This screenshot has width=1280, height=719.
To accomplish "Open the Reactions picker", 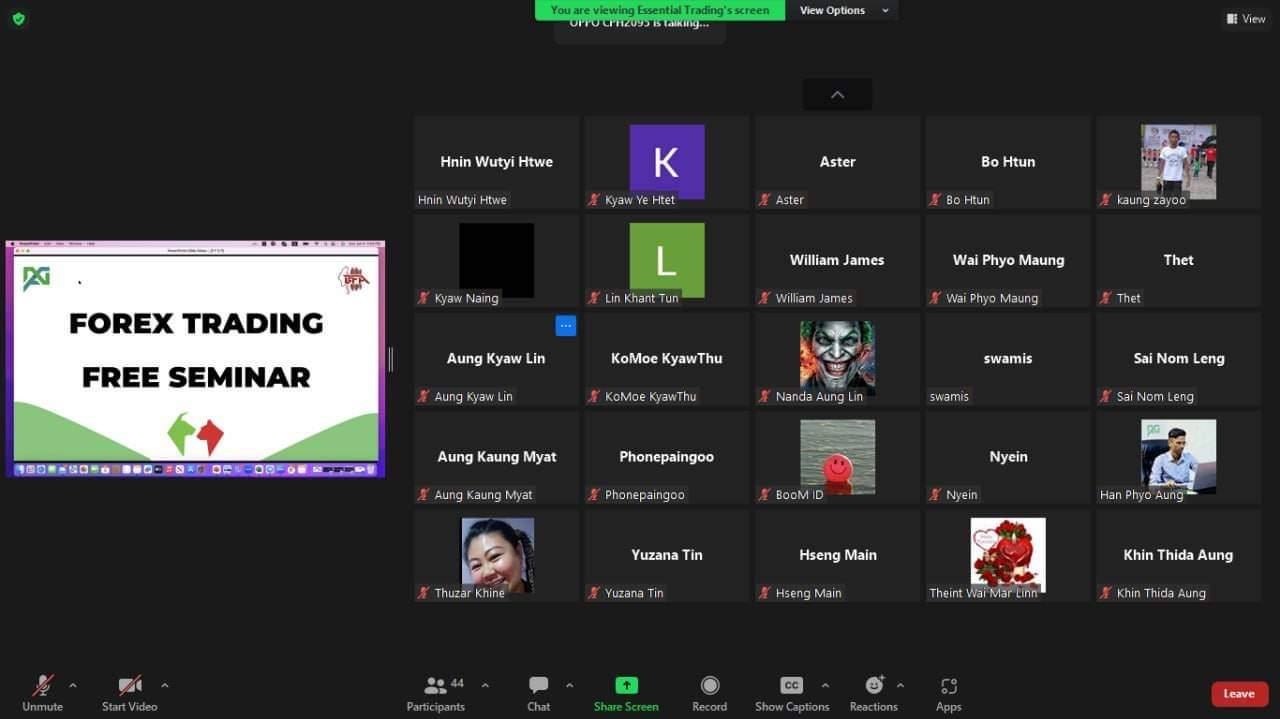I will pos(874,694).
